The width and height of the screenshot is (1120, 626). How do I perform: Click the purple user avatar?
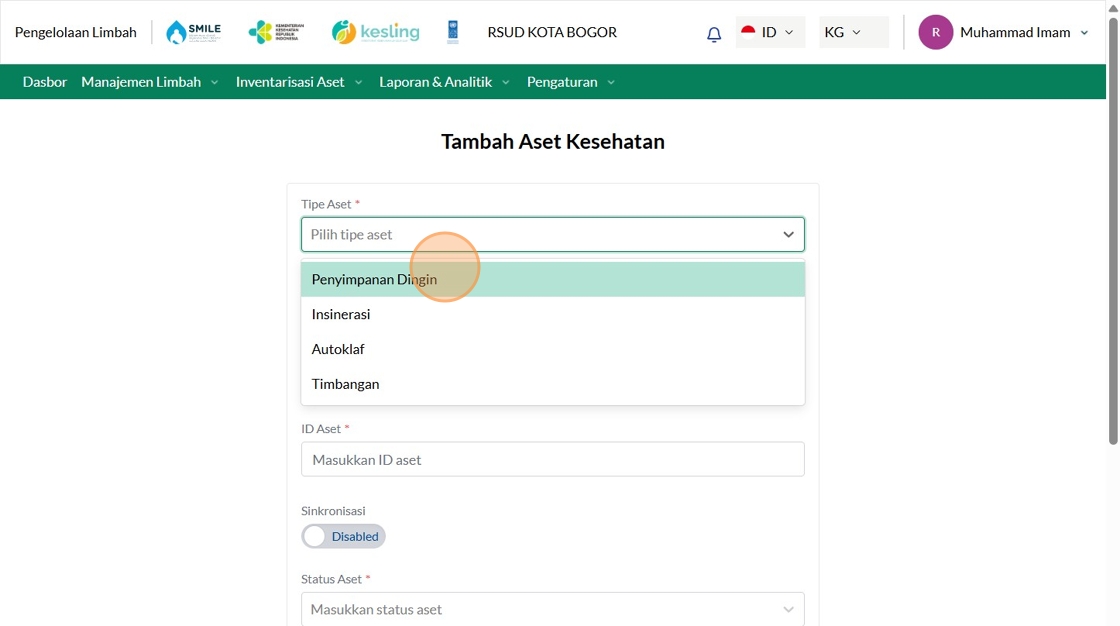pos(935,32)
